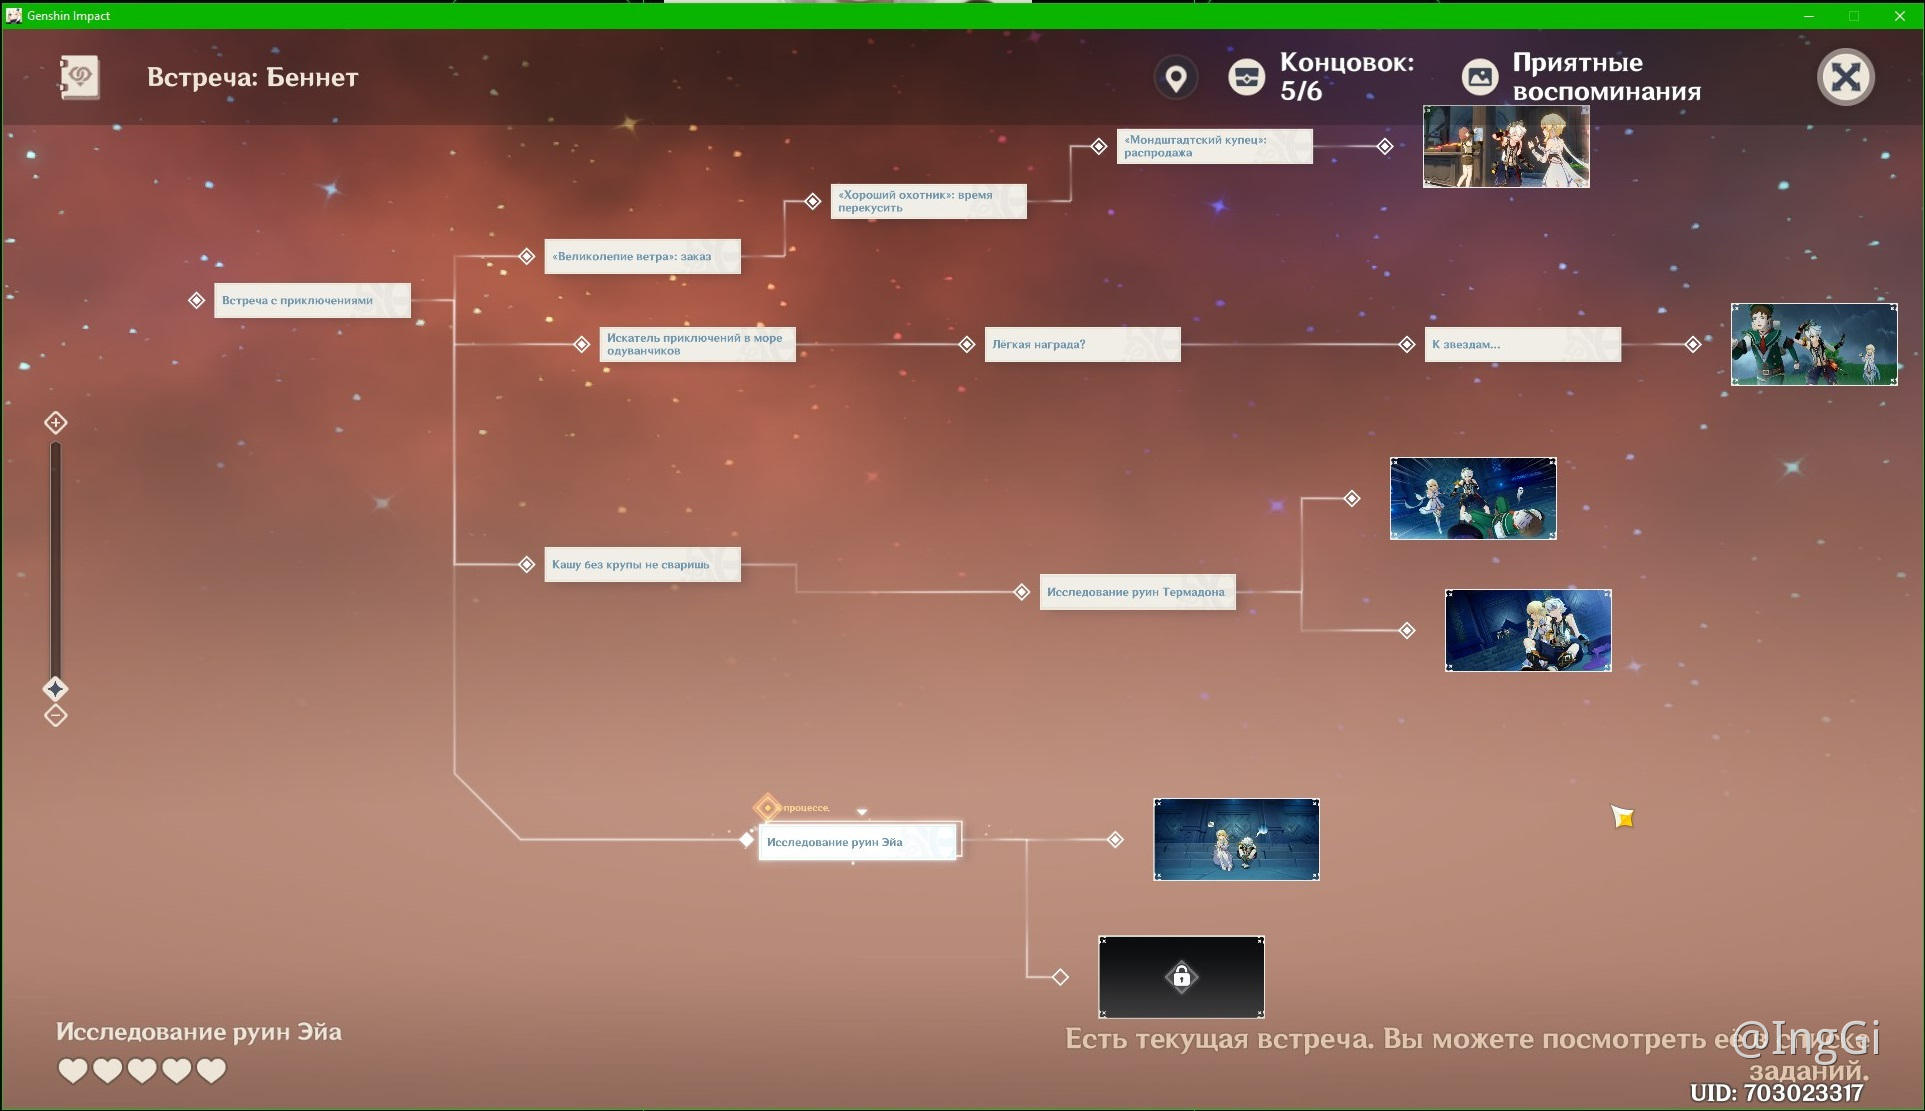The height and width of the screenshot is (1111, 1925).
Task: Zoom out with the minus diamond
Action: coord(56,716)
